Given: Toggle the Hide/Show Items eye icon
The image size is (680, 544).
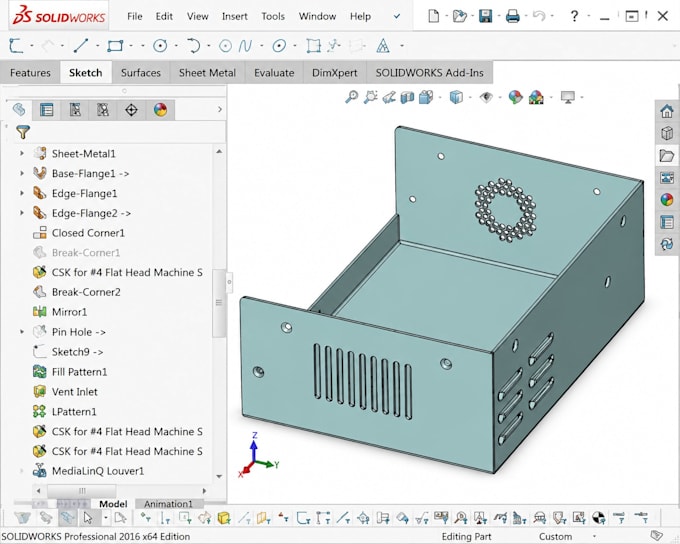Looking at the screenshot, I should (486, 97).
